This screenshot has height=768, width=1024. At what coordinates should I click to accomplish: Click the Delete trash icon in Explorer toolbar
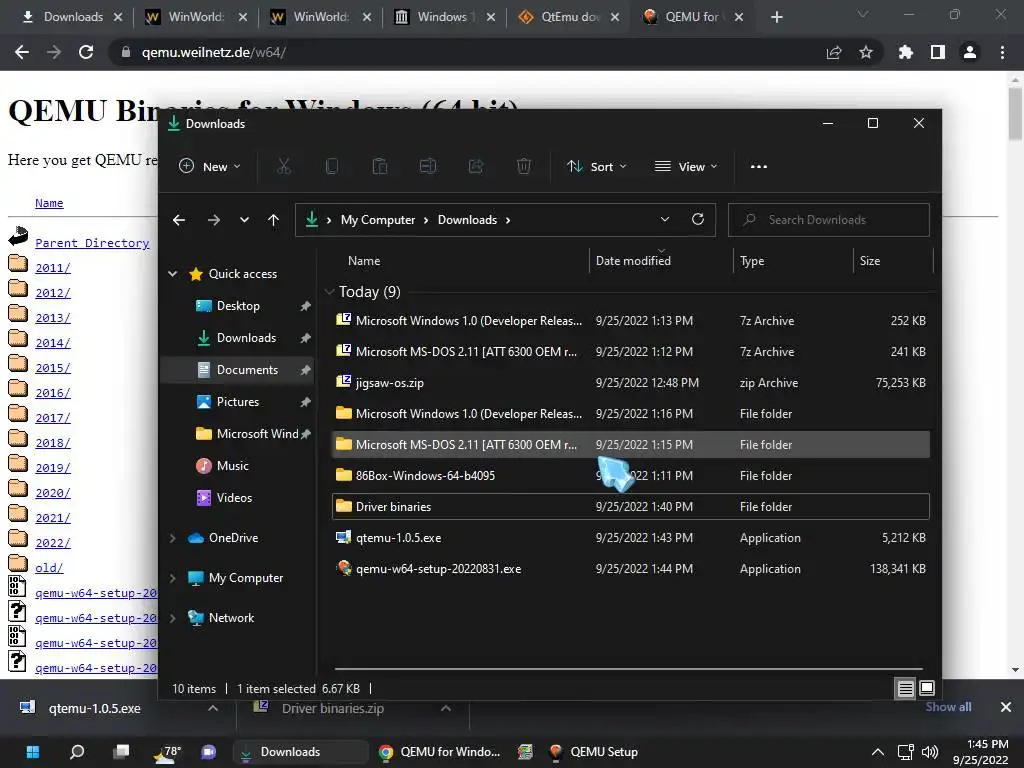click(x=524, y=167)
